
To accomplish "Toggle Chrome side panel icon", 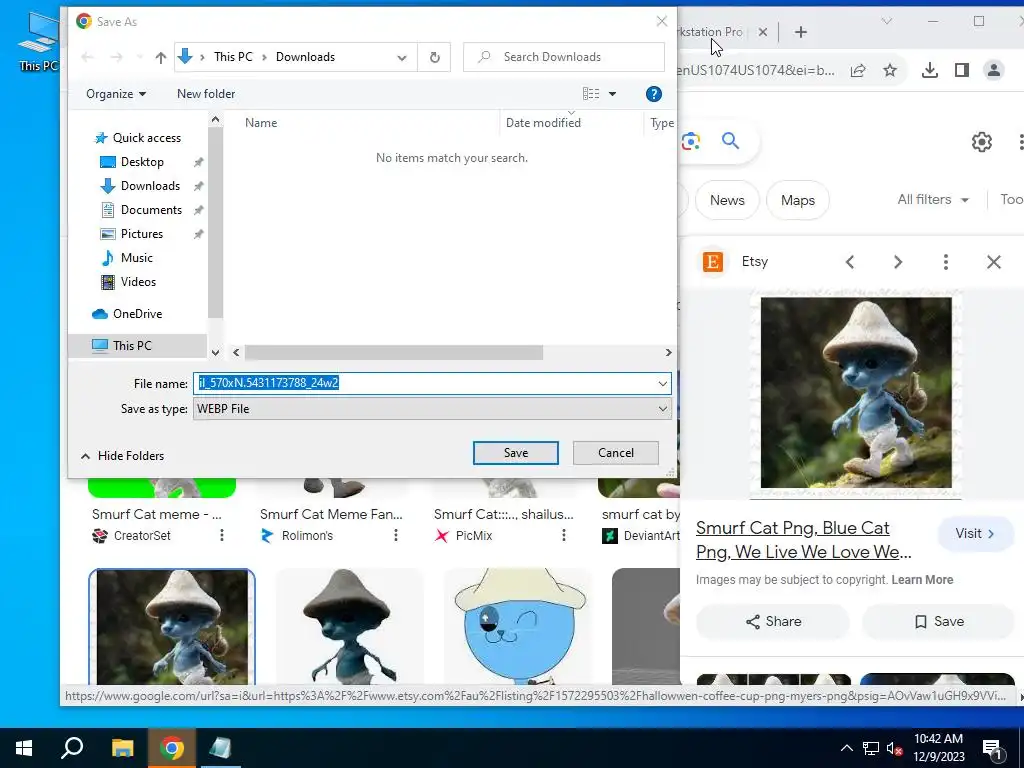I will [x=962, y=71].
